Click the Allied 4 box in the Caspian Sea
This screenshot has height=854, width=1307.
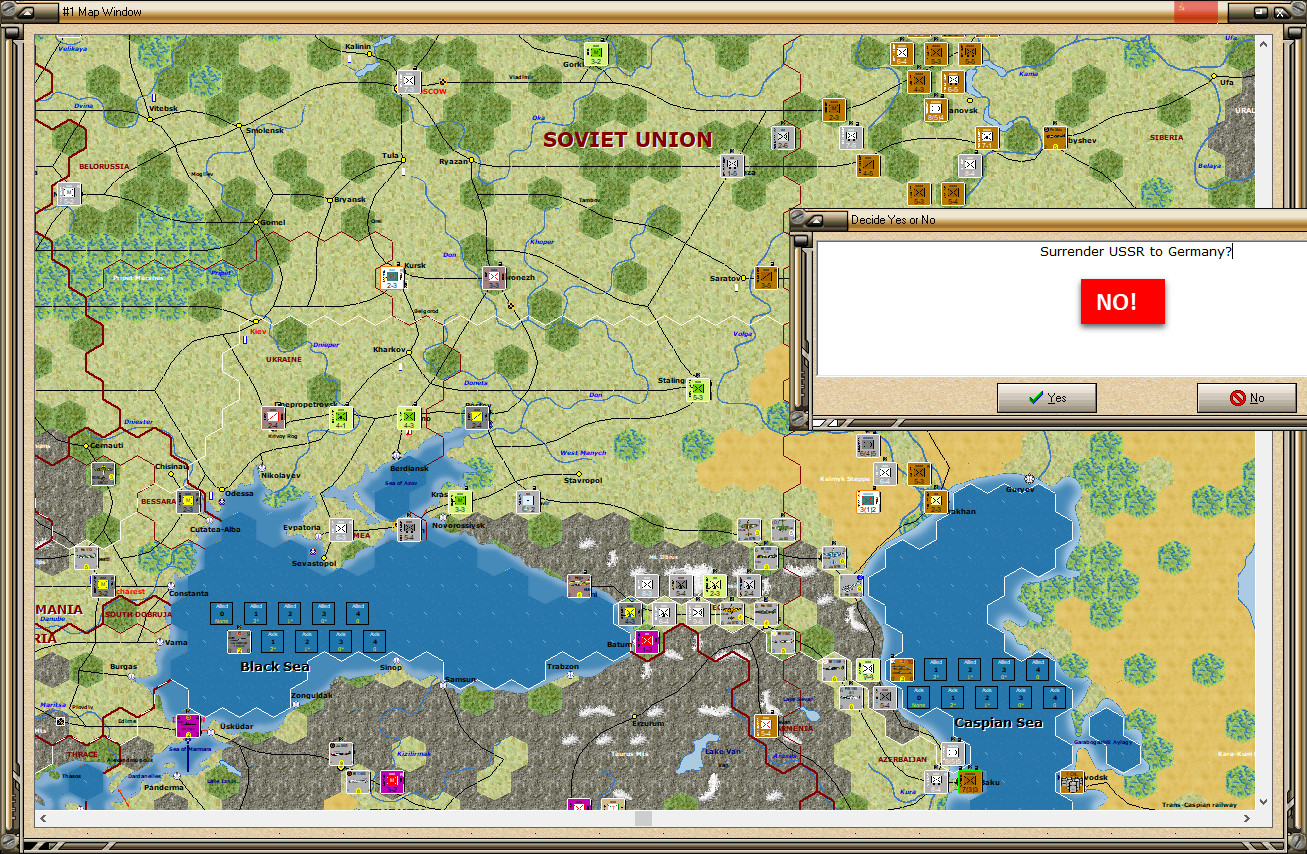tap(1038, 669)
